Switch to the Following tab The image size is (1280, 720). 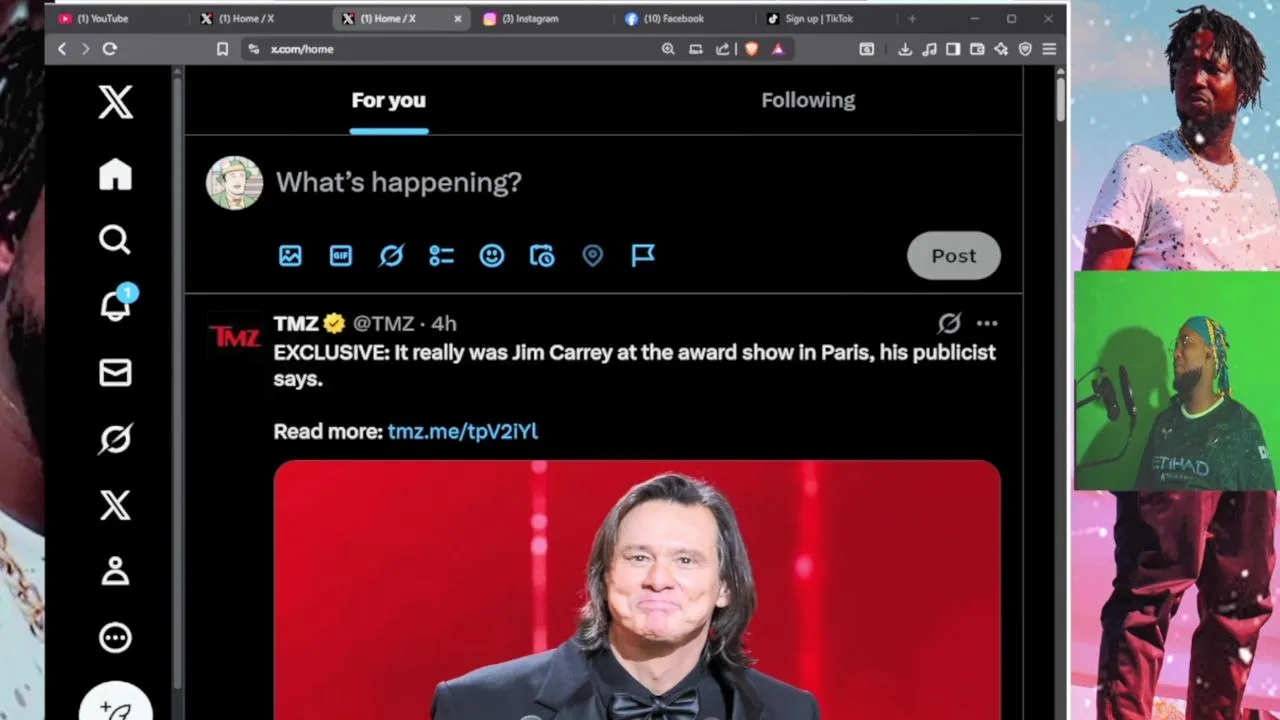(808, 100)
